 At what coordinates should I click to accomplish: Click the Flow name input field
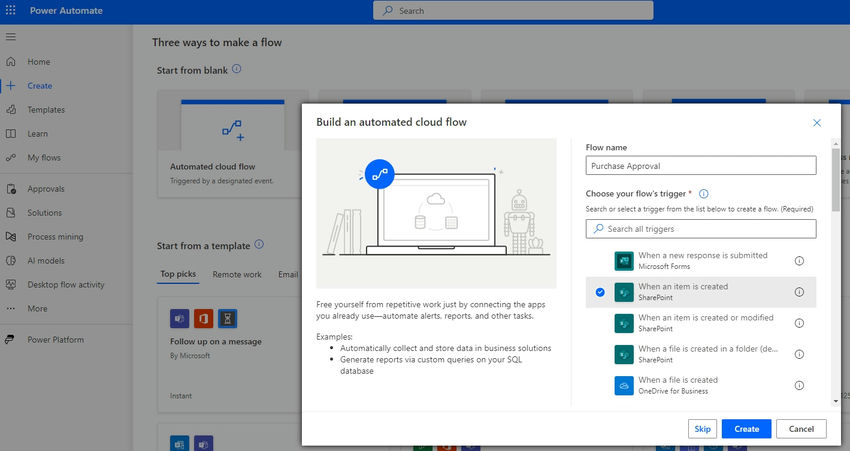[x=700, y=166]
